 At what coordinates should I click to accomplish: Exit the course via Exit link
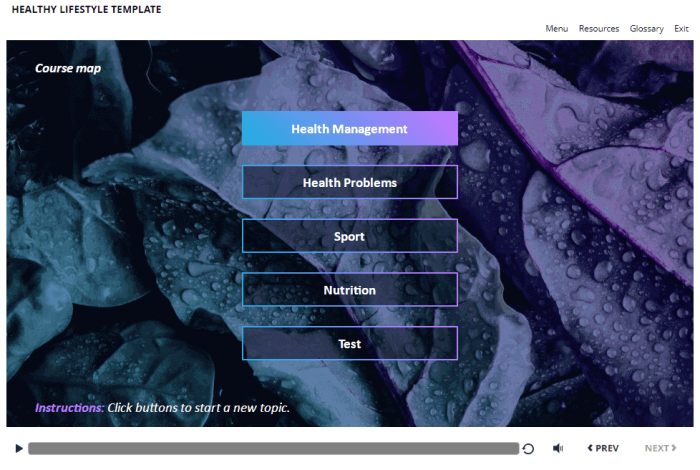681,29
